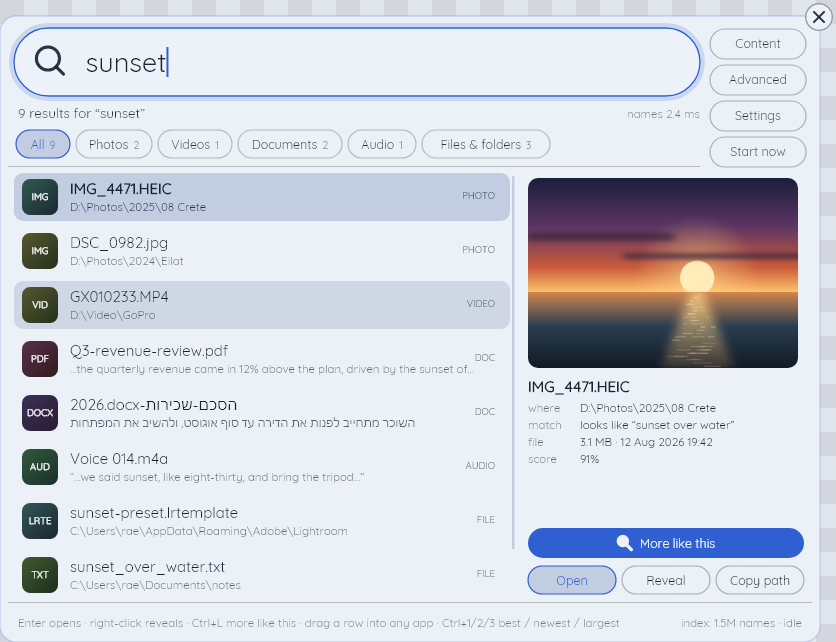836x642 pixels.
Task: Select the DSC_0982.jpg result
Action: click(x=262, y=251)
